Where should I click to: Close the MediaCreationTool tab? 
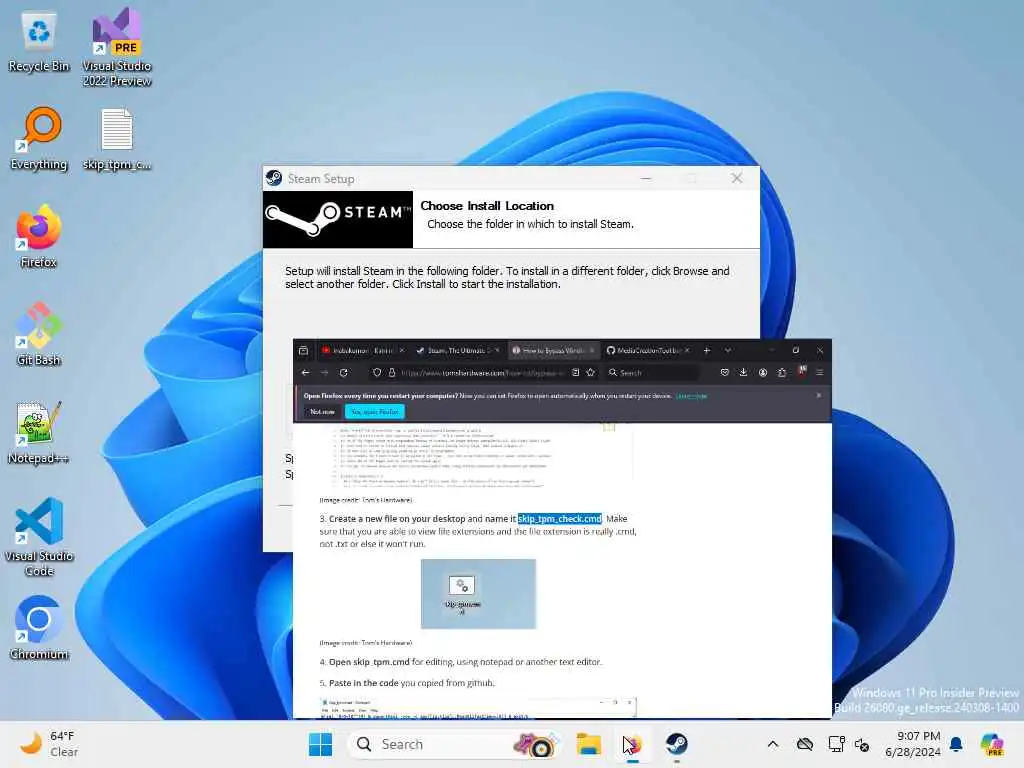pyautogui.click(x=686, y=351)
